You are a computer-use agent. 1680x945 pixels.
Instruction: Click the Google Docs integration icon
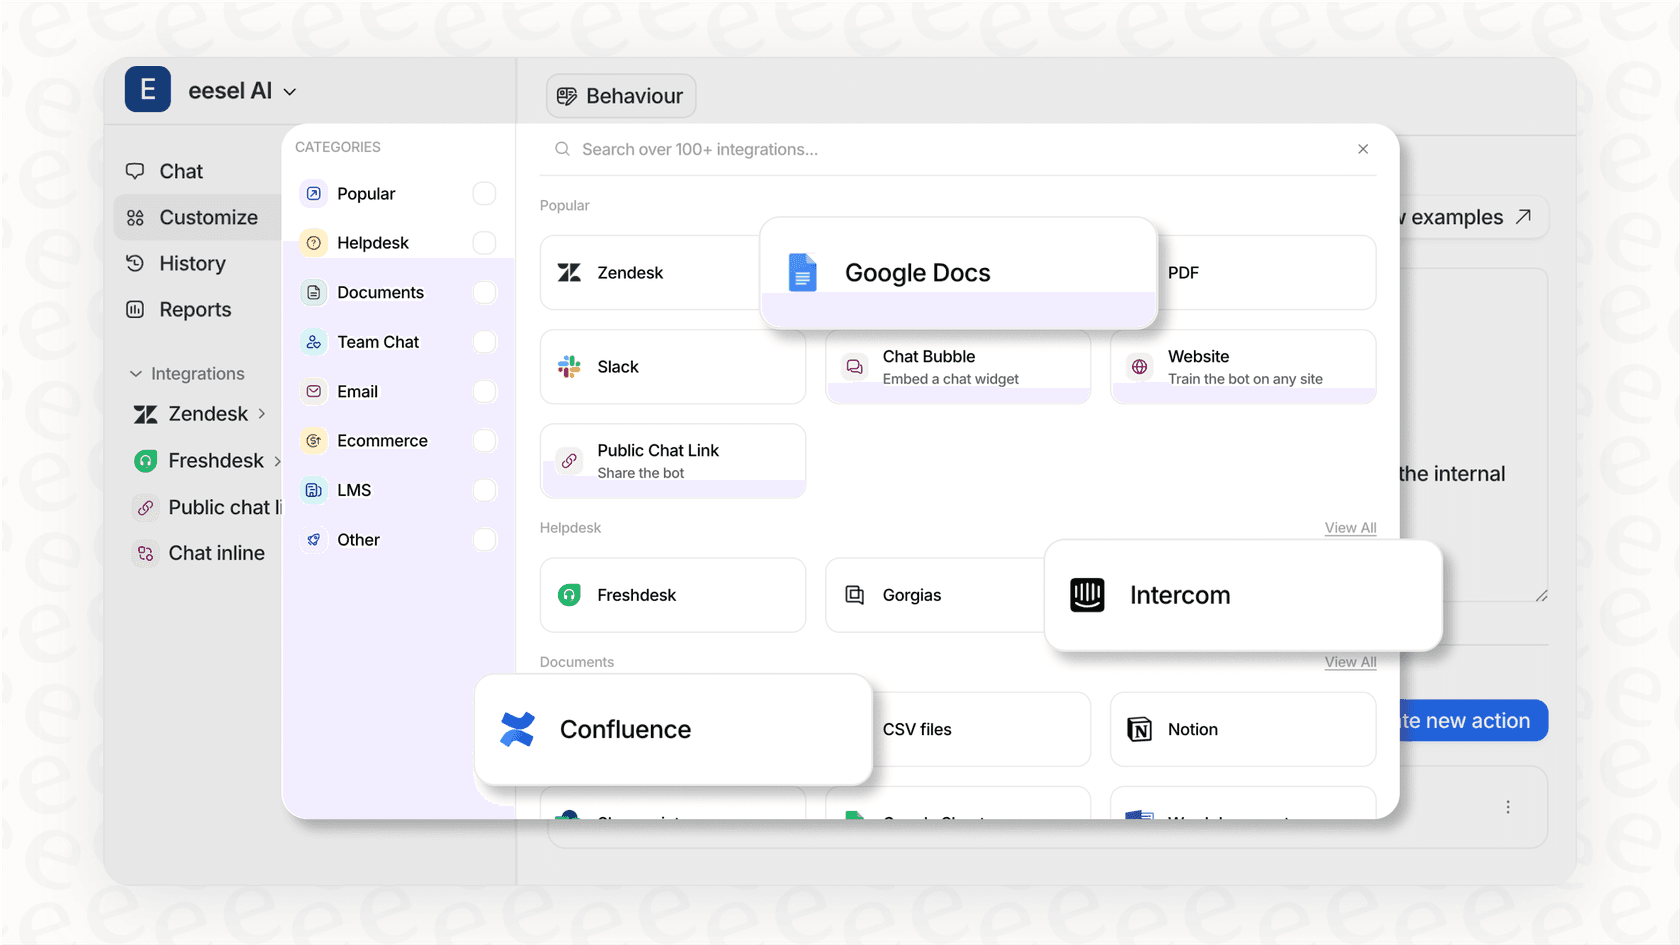tap(802, 272)
